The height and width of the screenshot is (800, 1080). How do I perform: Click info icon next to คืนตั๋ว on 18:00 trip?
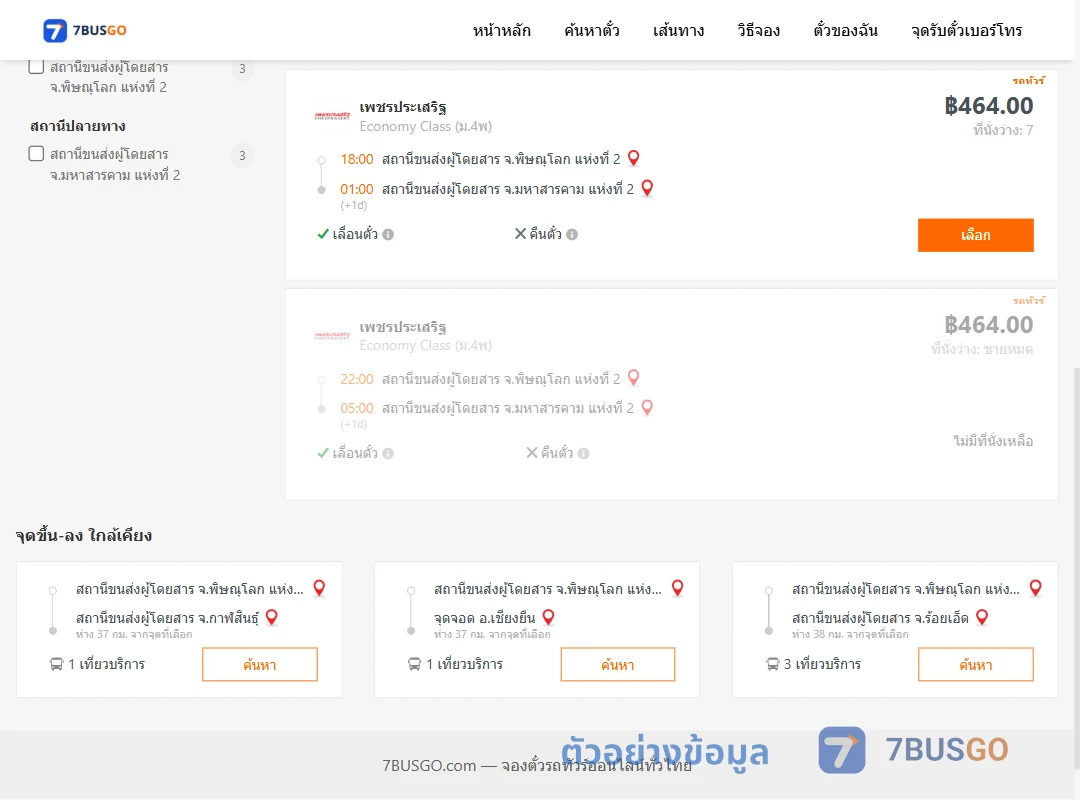coord(572,234)
